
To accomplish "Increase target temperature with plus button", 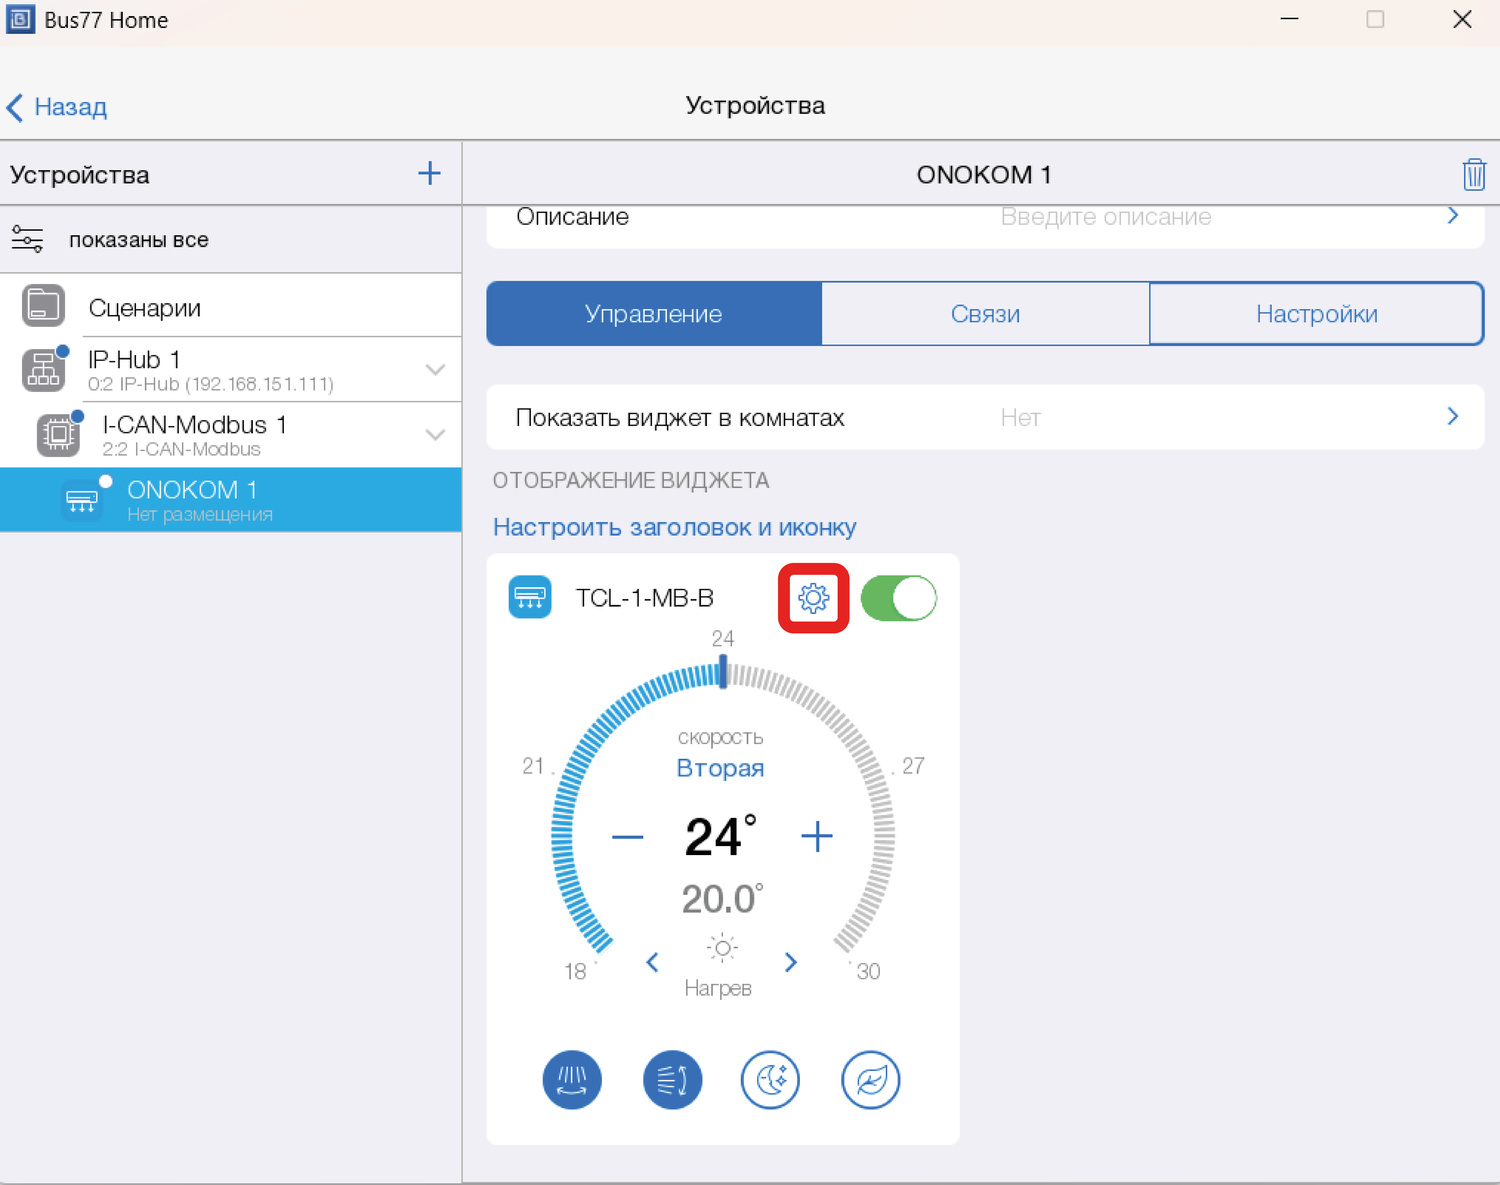I will pos(816,837).
